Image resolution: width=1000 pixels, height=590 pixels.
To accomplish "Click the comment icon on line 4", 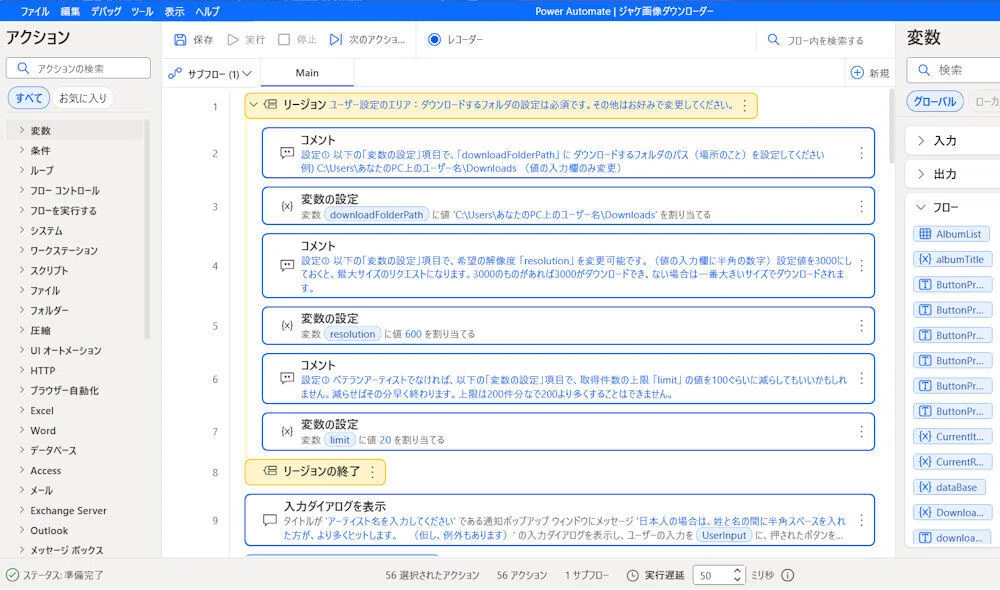I will coord(287,265).
